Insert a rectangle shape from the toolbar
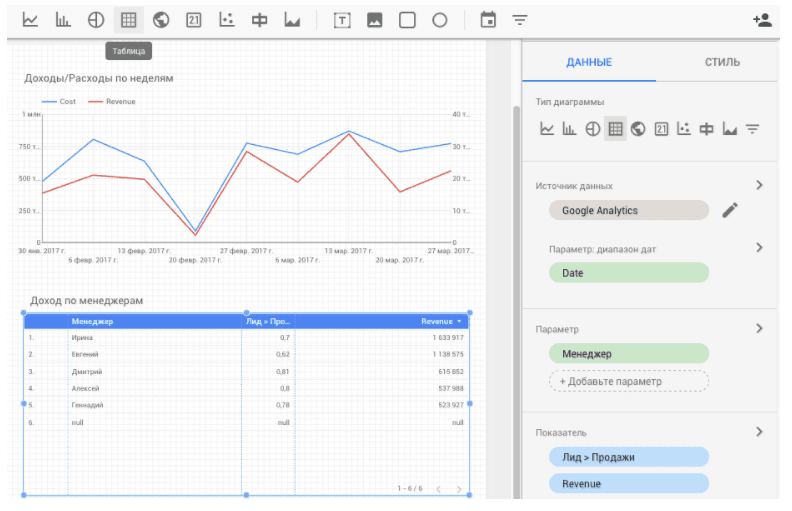Screen dimensions: 792x511 (x=407, y=20)
